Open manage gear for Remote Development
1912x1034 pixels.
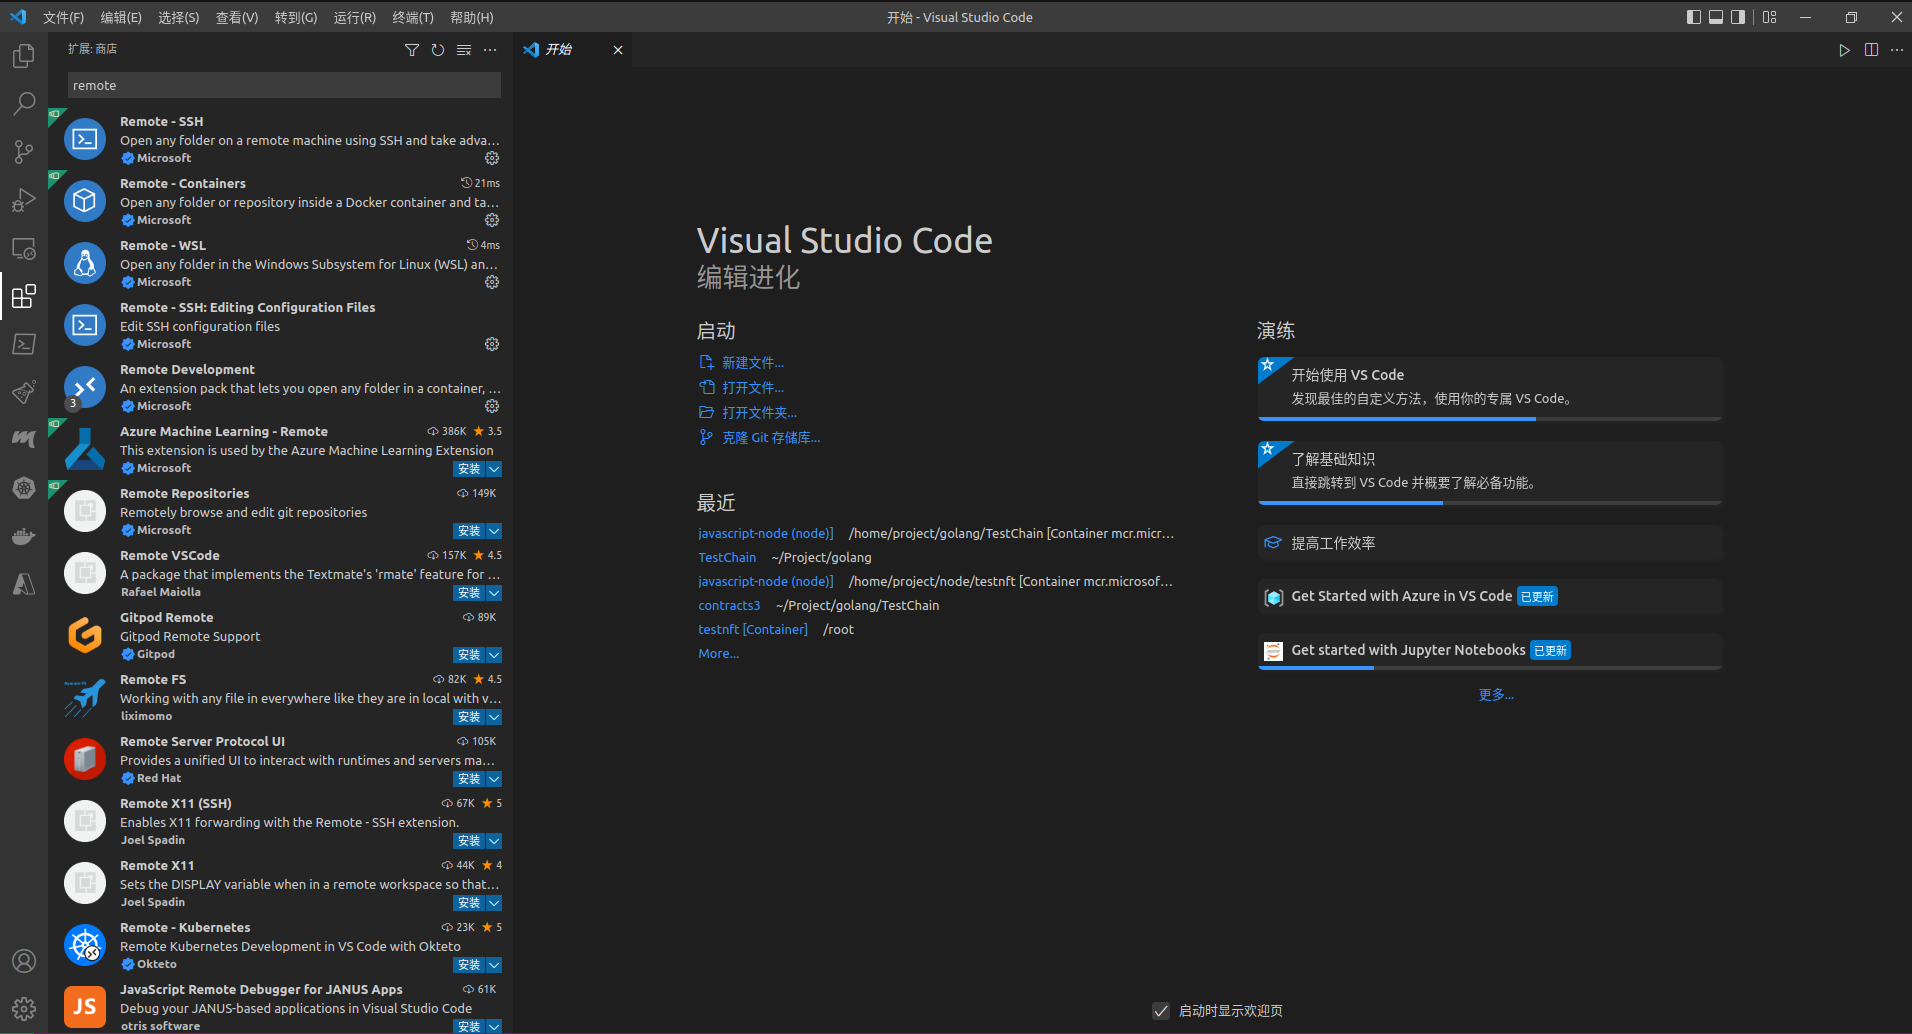pyautogui.click(x=492, y=406)
